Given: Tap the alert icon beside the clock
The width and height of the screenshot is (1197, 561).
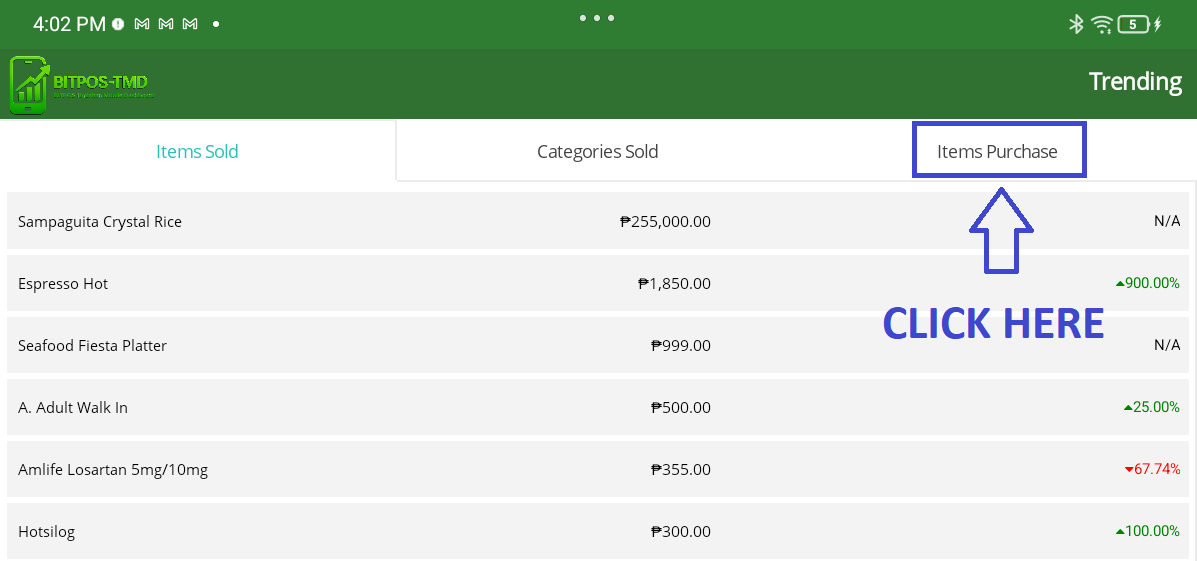Looking at the screenshot, I should 118,24.
